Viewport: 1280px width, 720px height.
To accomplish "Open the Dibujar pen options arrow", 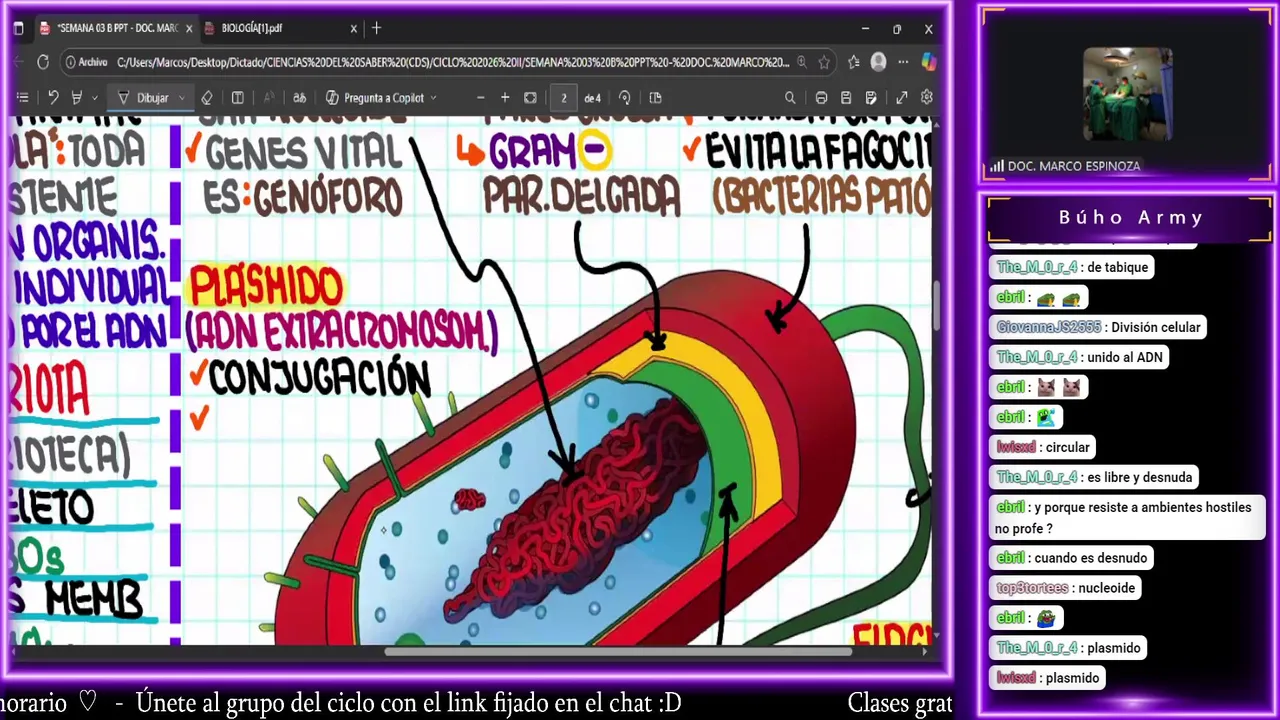I will pyautogui.click(x=181, y=98).
